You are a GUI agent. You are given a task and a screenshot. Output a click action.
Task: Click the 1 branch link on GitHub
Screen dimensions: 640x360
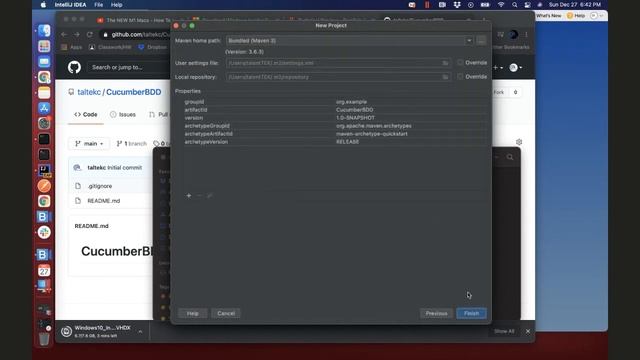click(x=131, y=144)
